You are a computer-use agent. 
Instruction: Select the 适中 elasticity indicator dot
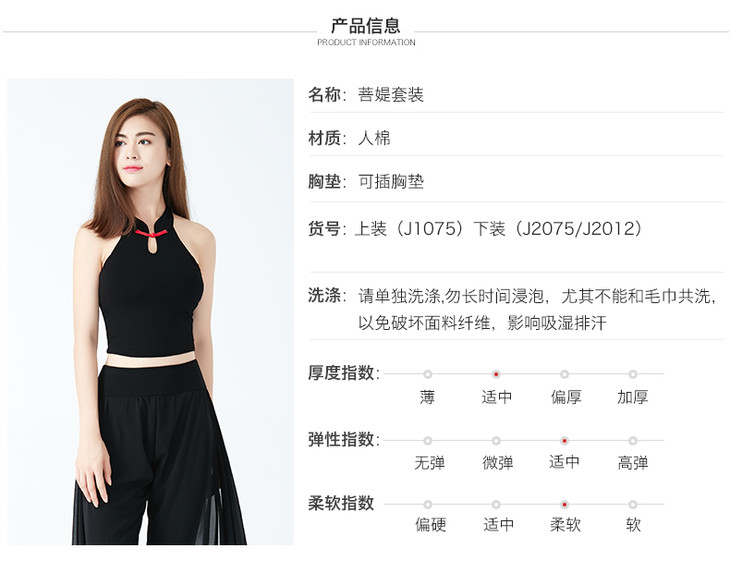coord(564,440)
